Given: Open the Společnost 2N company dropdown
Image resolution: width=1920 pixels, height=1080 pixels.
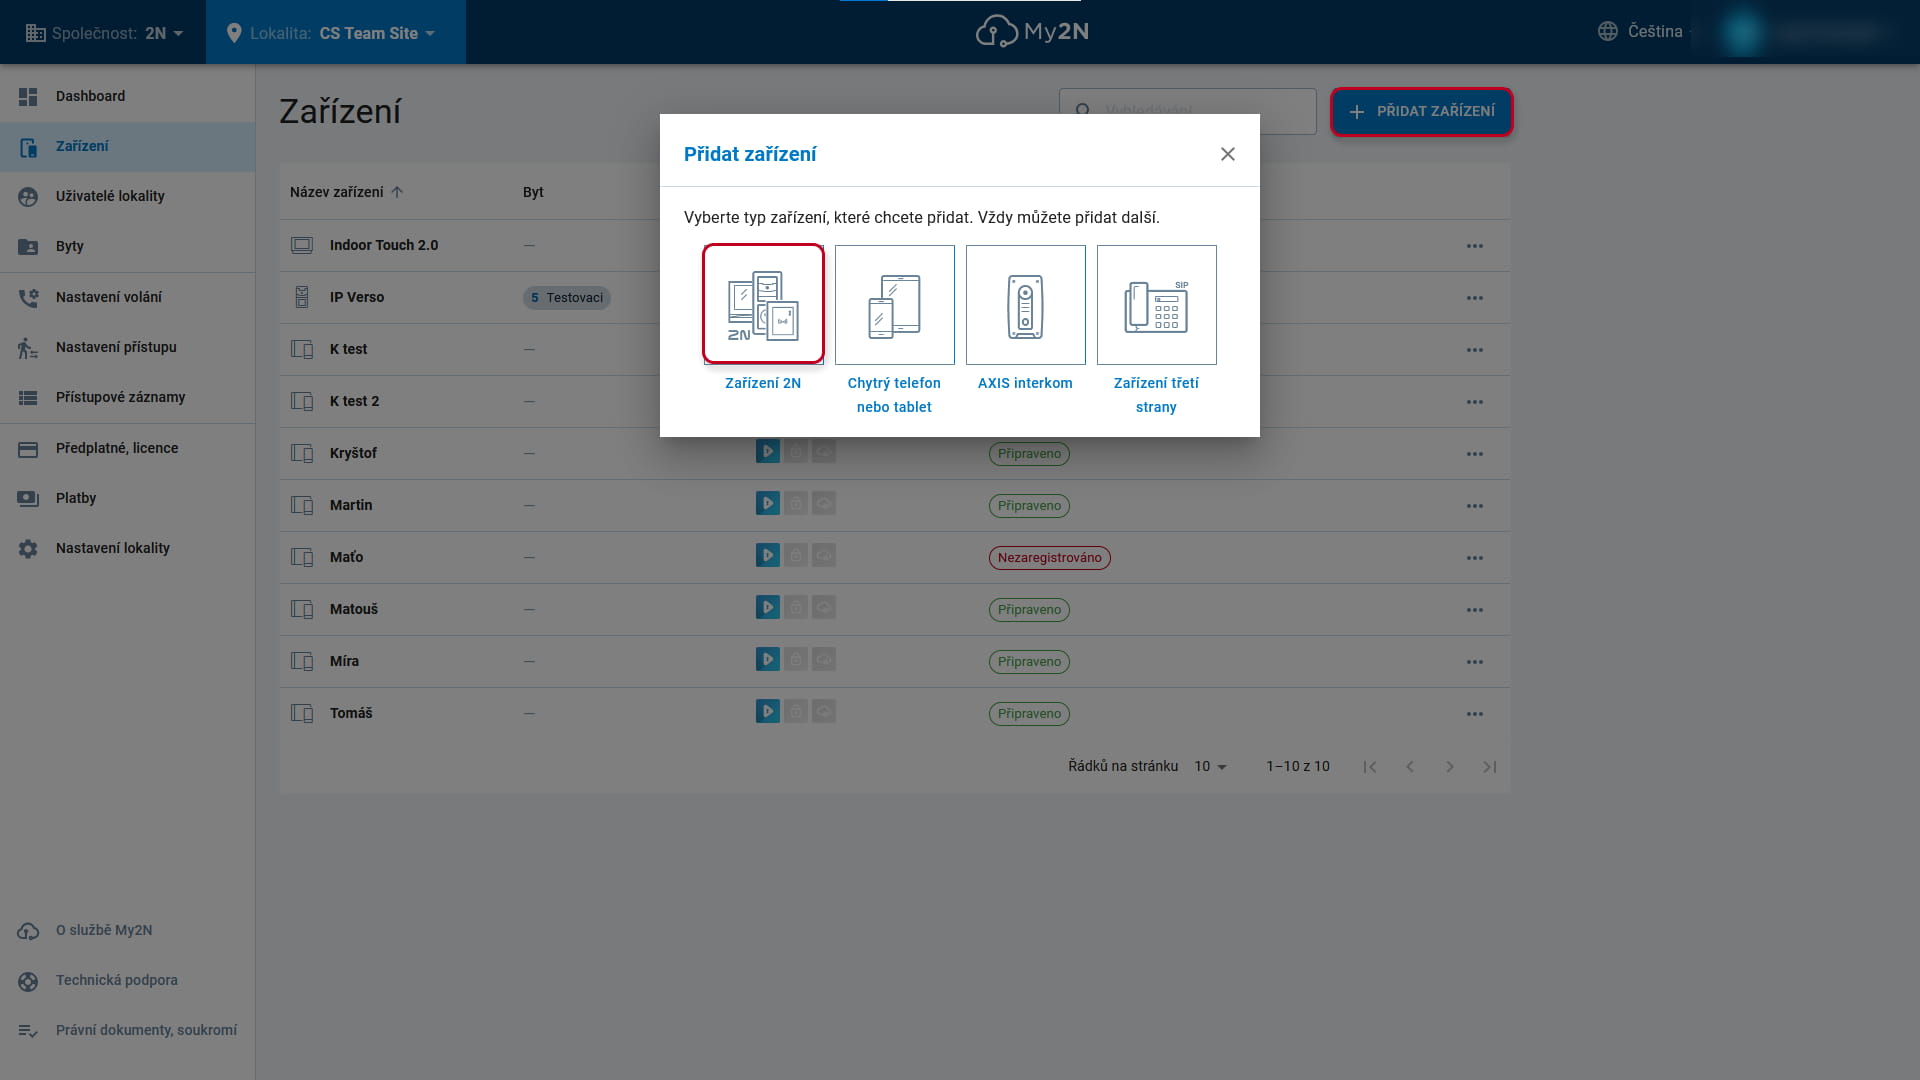Looking at the screenshot, I should (104, 33).
